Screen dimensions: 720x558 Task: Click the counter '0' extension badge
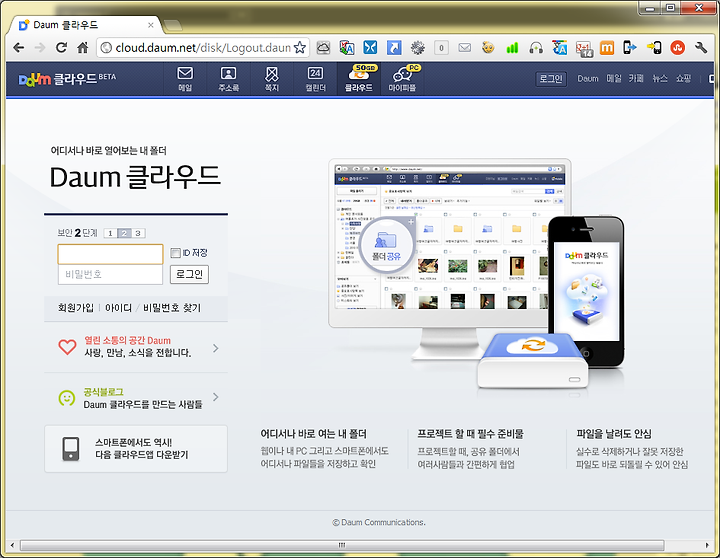tap(441, 48)
